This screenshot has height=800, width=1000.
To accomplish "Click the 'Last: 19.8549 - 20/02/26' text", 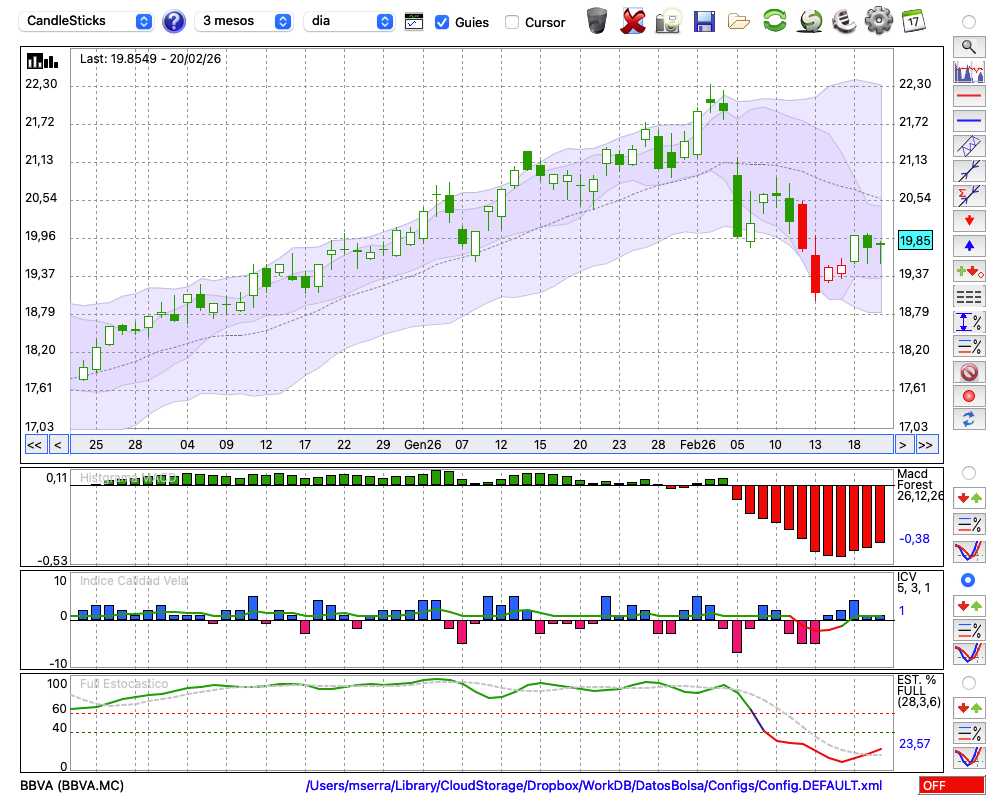I will point(151,59).
